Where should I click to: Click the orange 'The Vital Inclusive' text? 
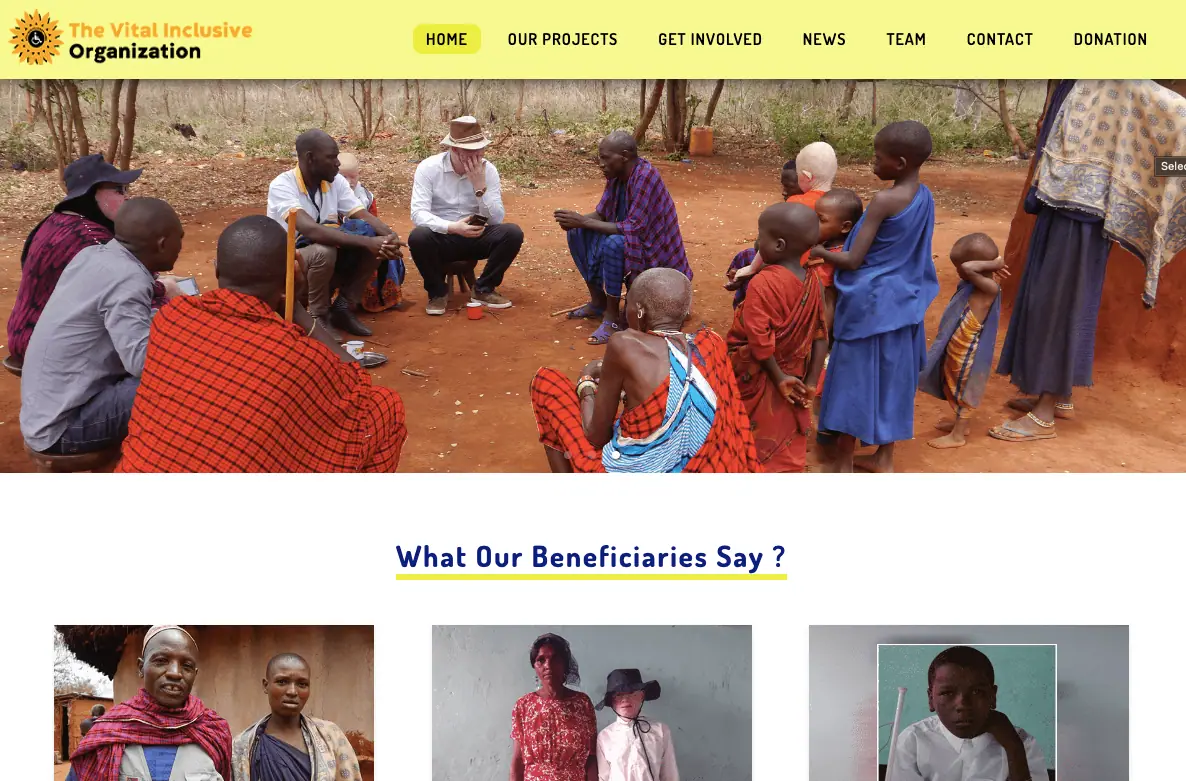[x=160, y=29]
